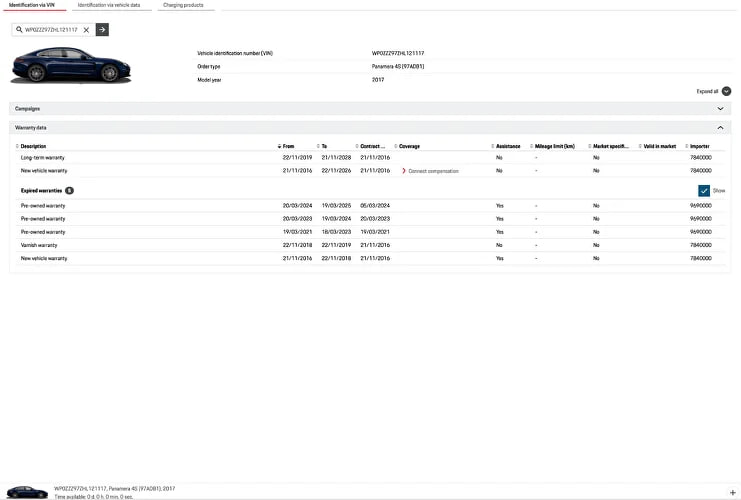The image size is (741, 500).
Task: Click the 22/11/2026 To date cell
Action: [x=336, y=171]
